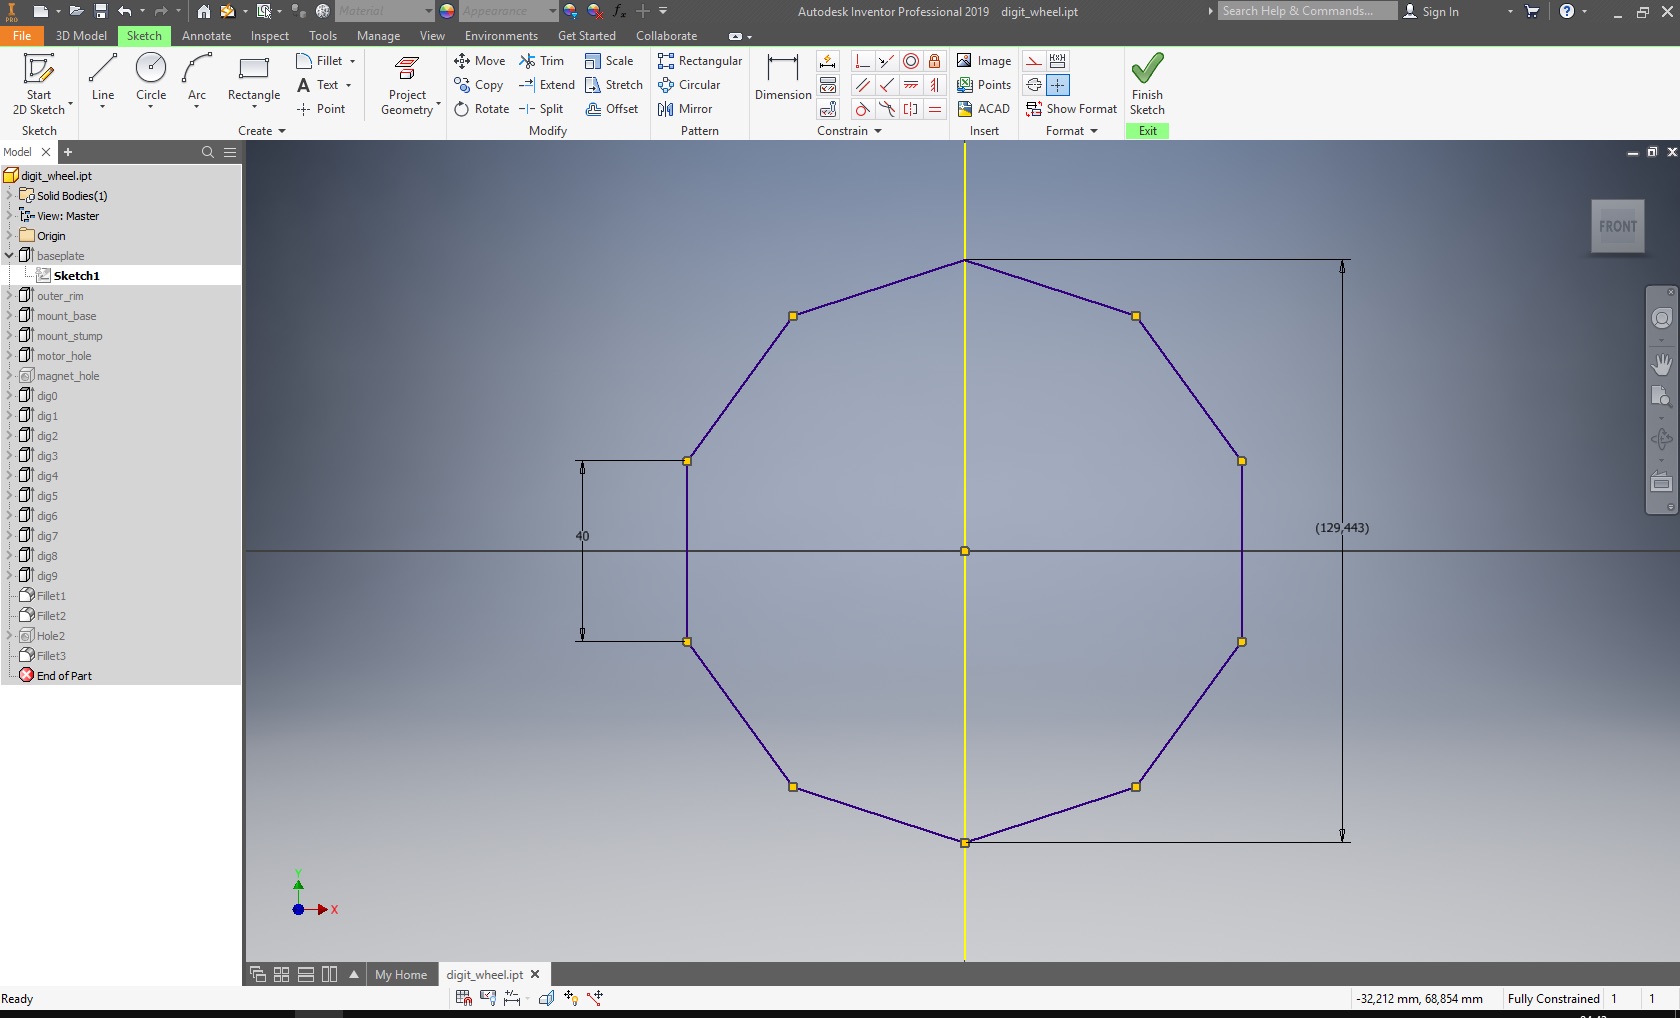Click the Trim button

click(x=541, y=61)
